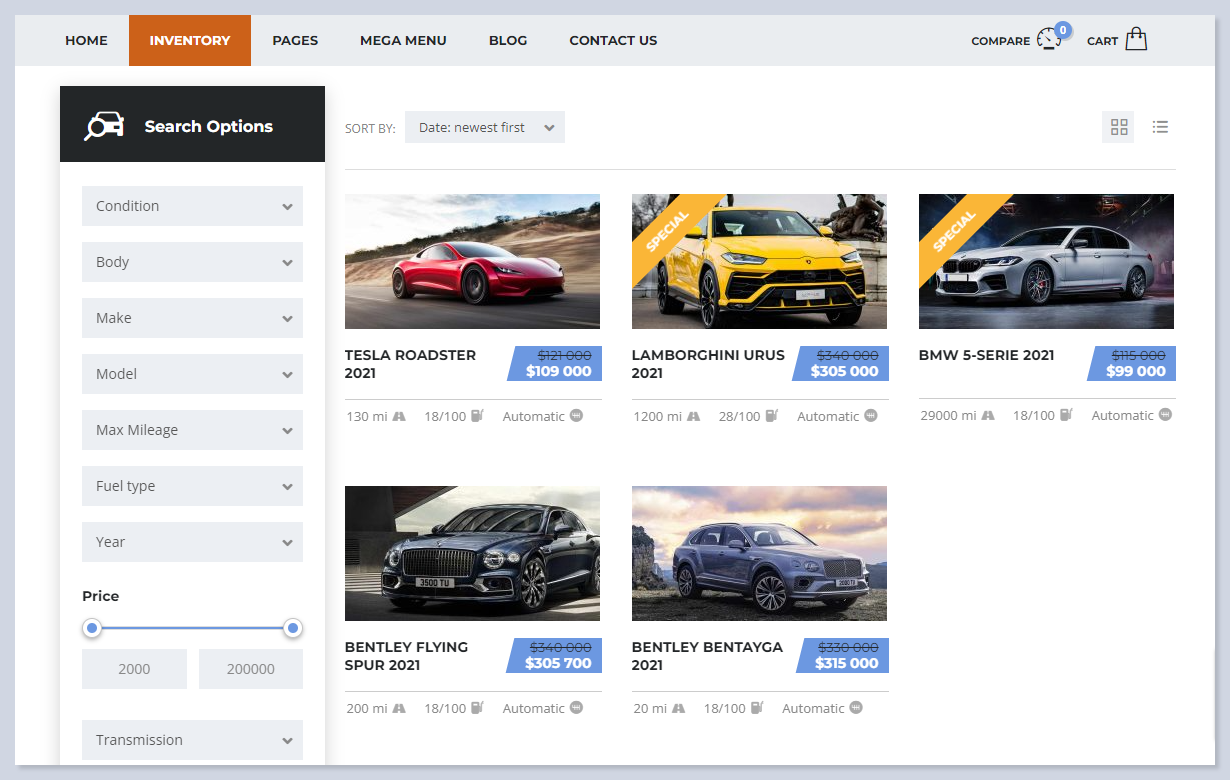Screen dimensions: 1230x780
Task: Open the shopping cart bag icon
Action: [x=1135, y=40]
